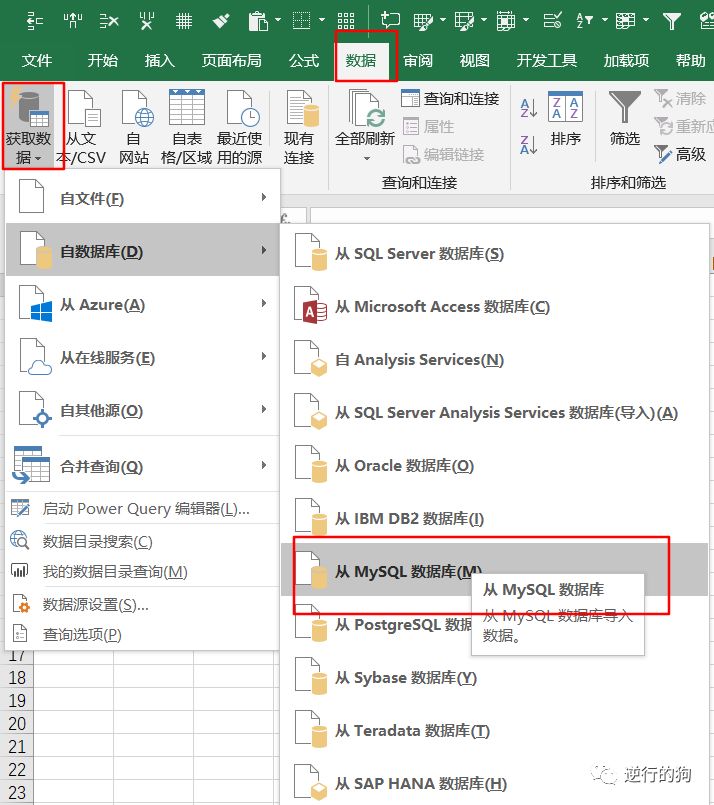Expand 从 Azure(A) submenu
This screenshot has width=714, height=805.
(x=142, y=304)
